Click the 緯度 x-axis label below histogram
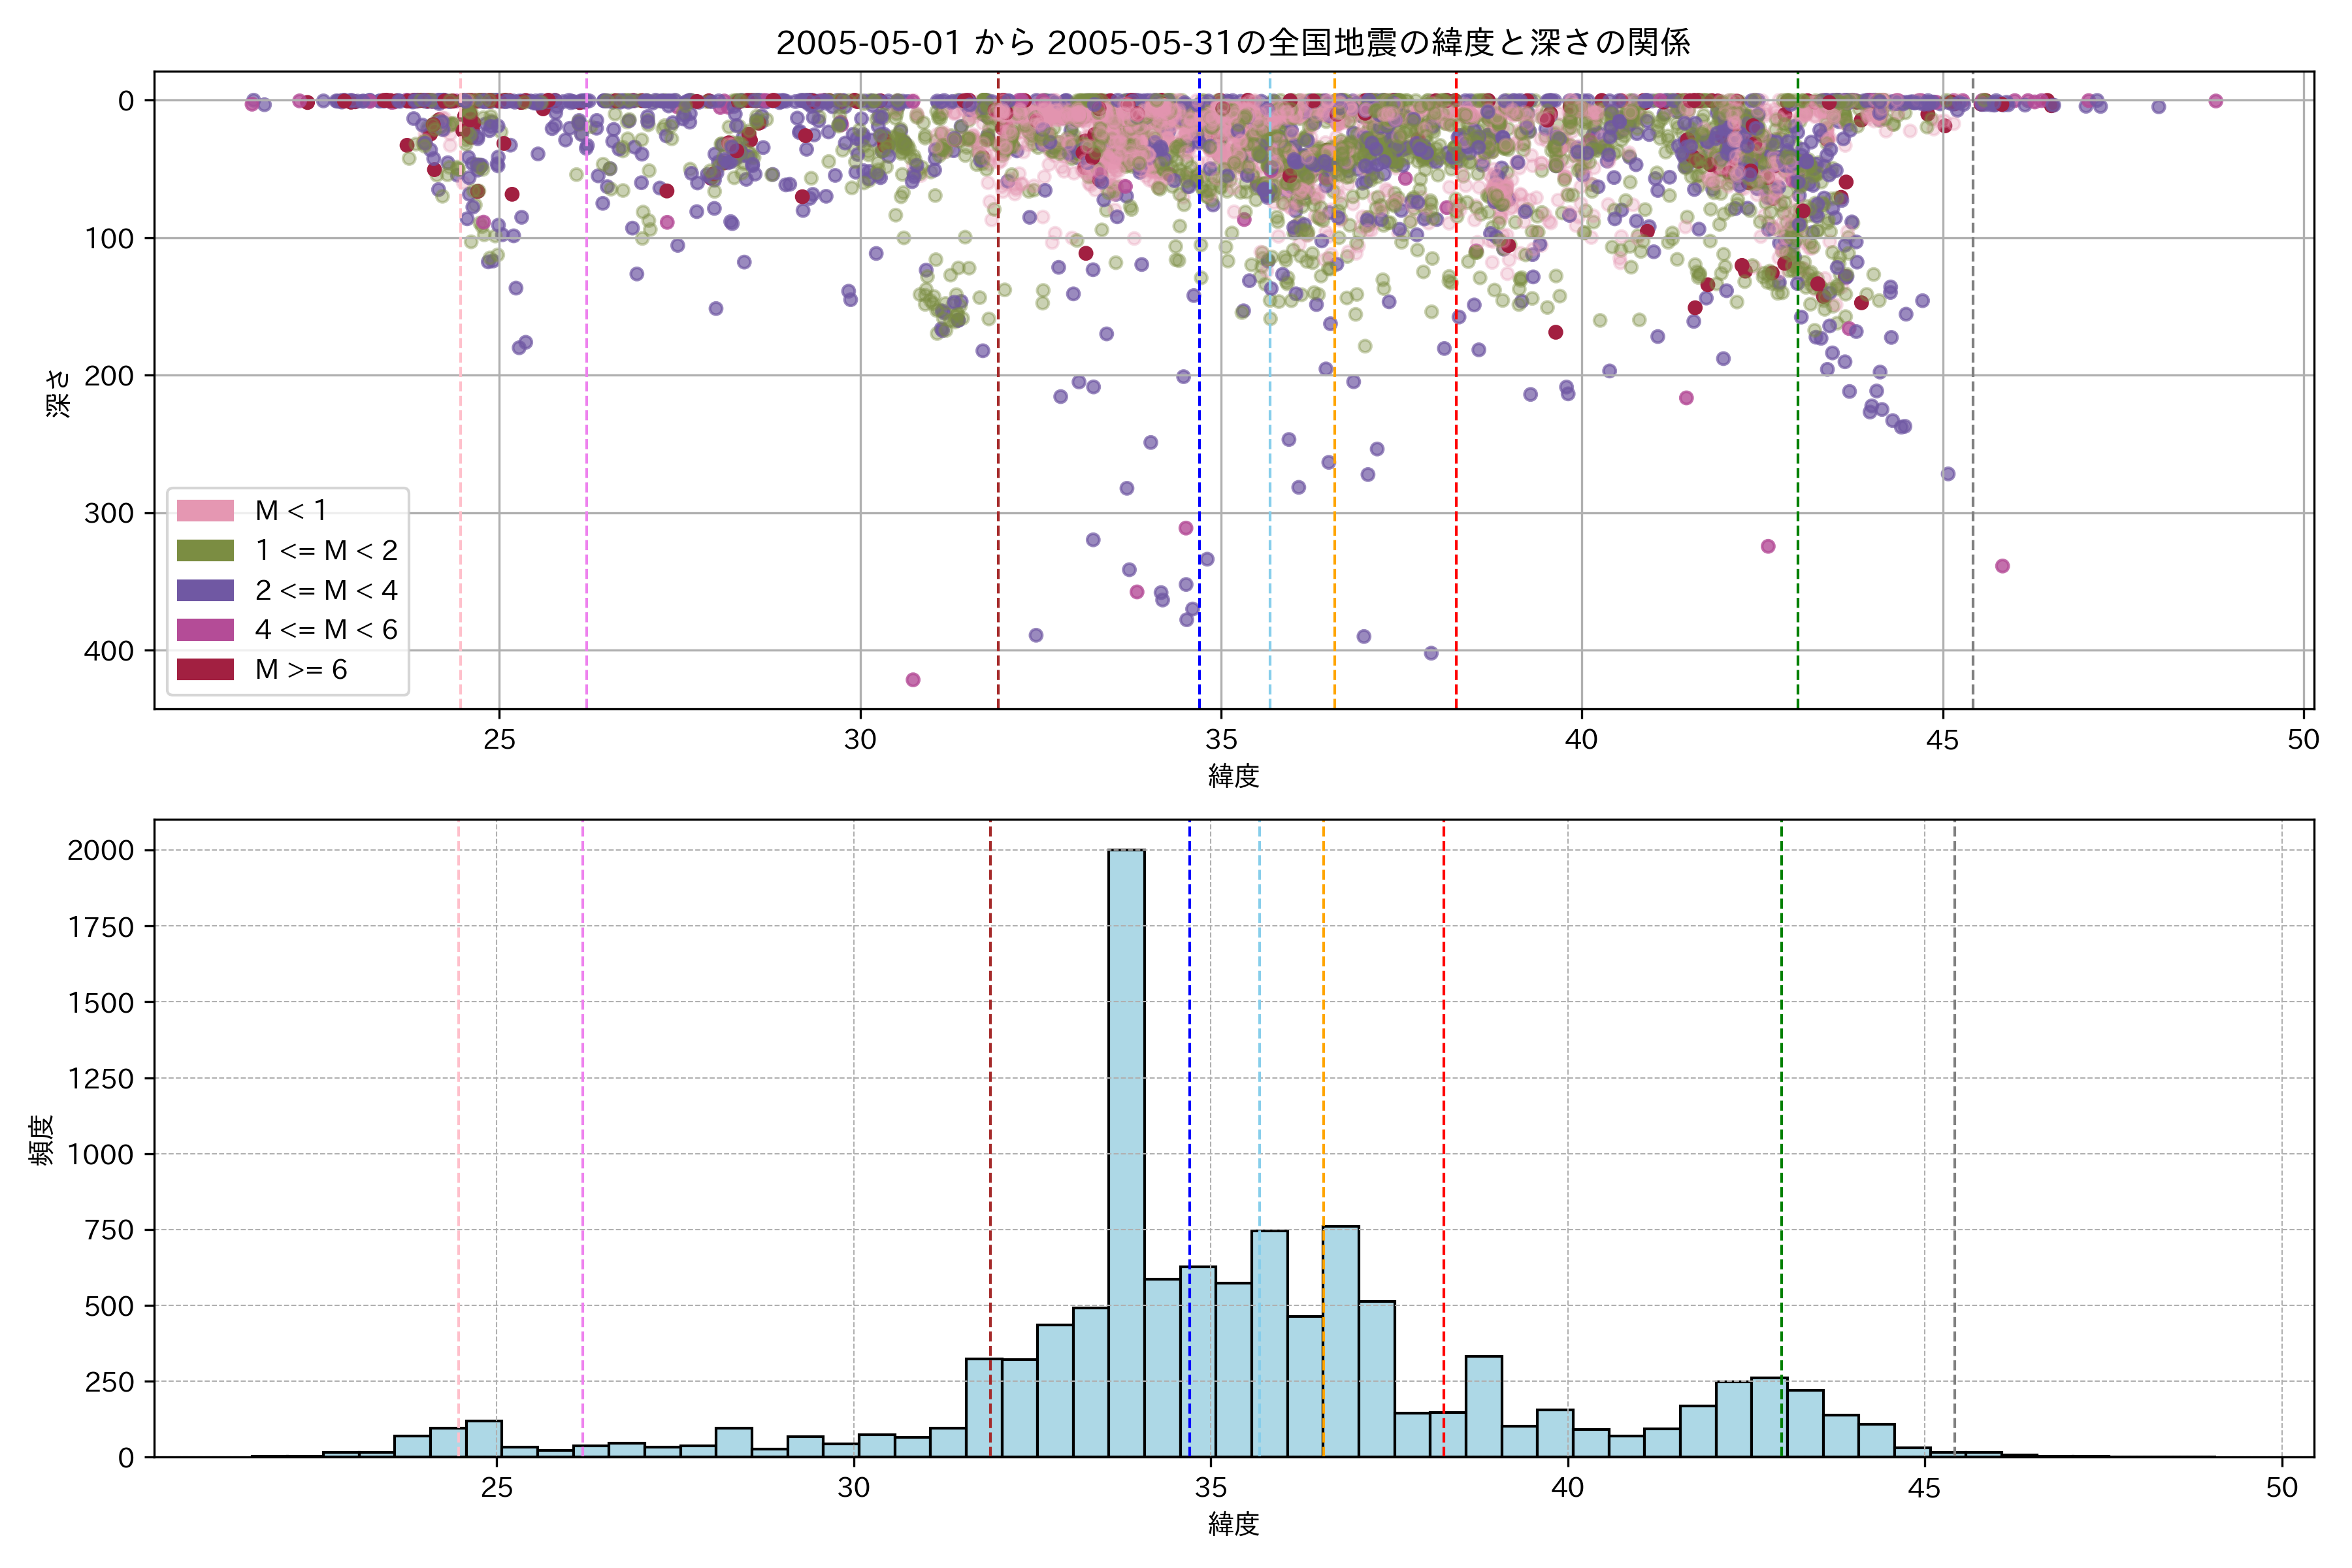The image size is (2352, 1568). [x=1233, y=1525]
